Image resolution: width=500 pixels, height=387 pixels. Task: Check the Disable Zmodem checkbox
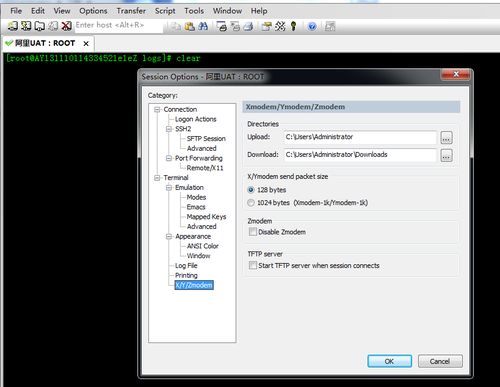click(x=253, y=232)
